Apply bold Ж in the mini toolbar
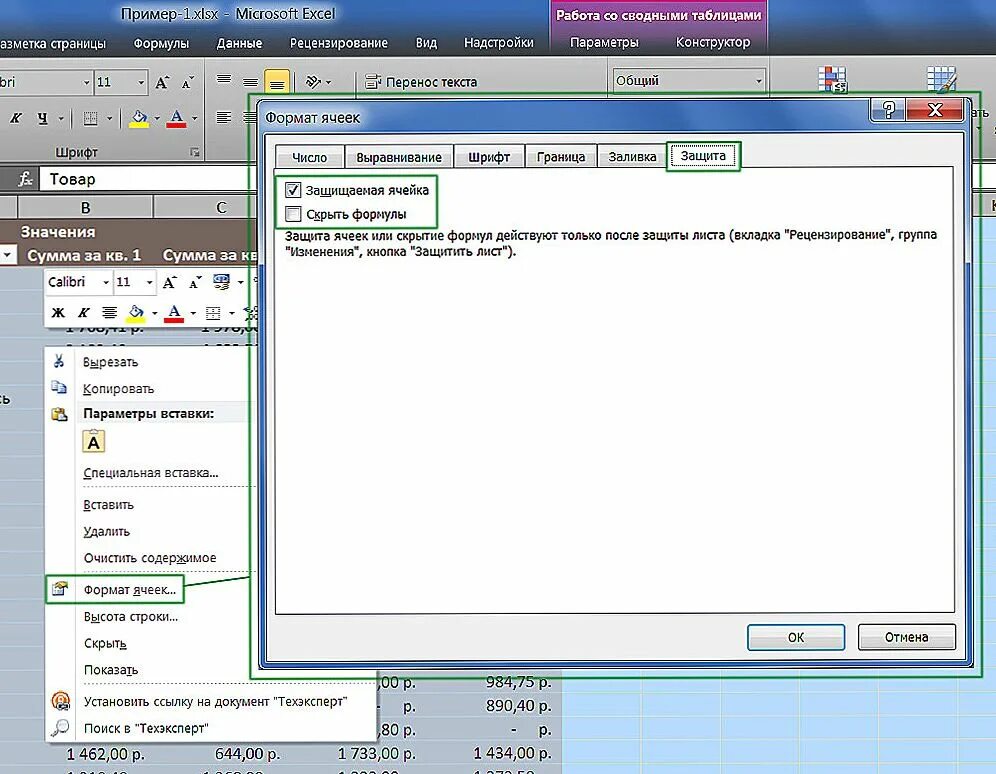 click(x=58, y=312)
